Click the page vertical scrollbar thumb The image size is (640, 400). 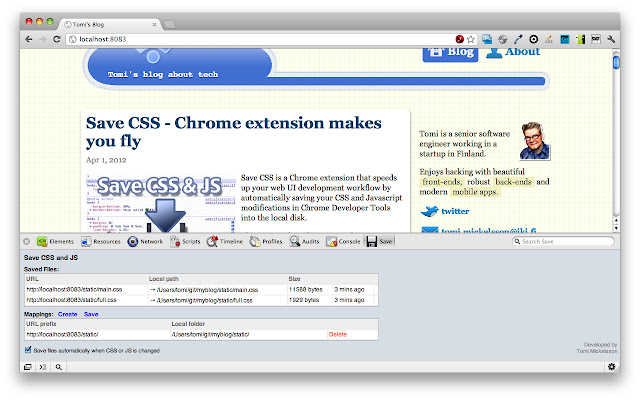tap(616, 62)
